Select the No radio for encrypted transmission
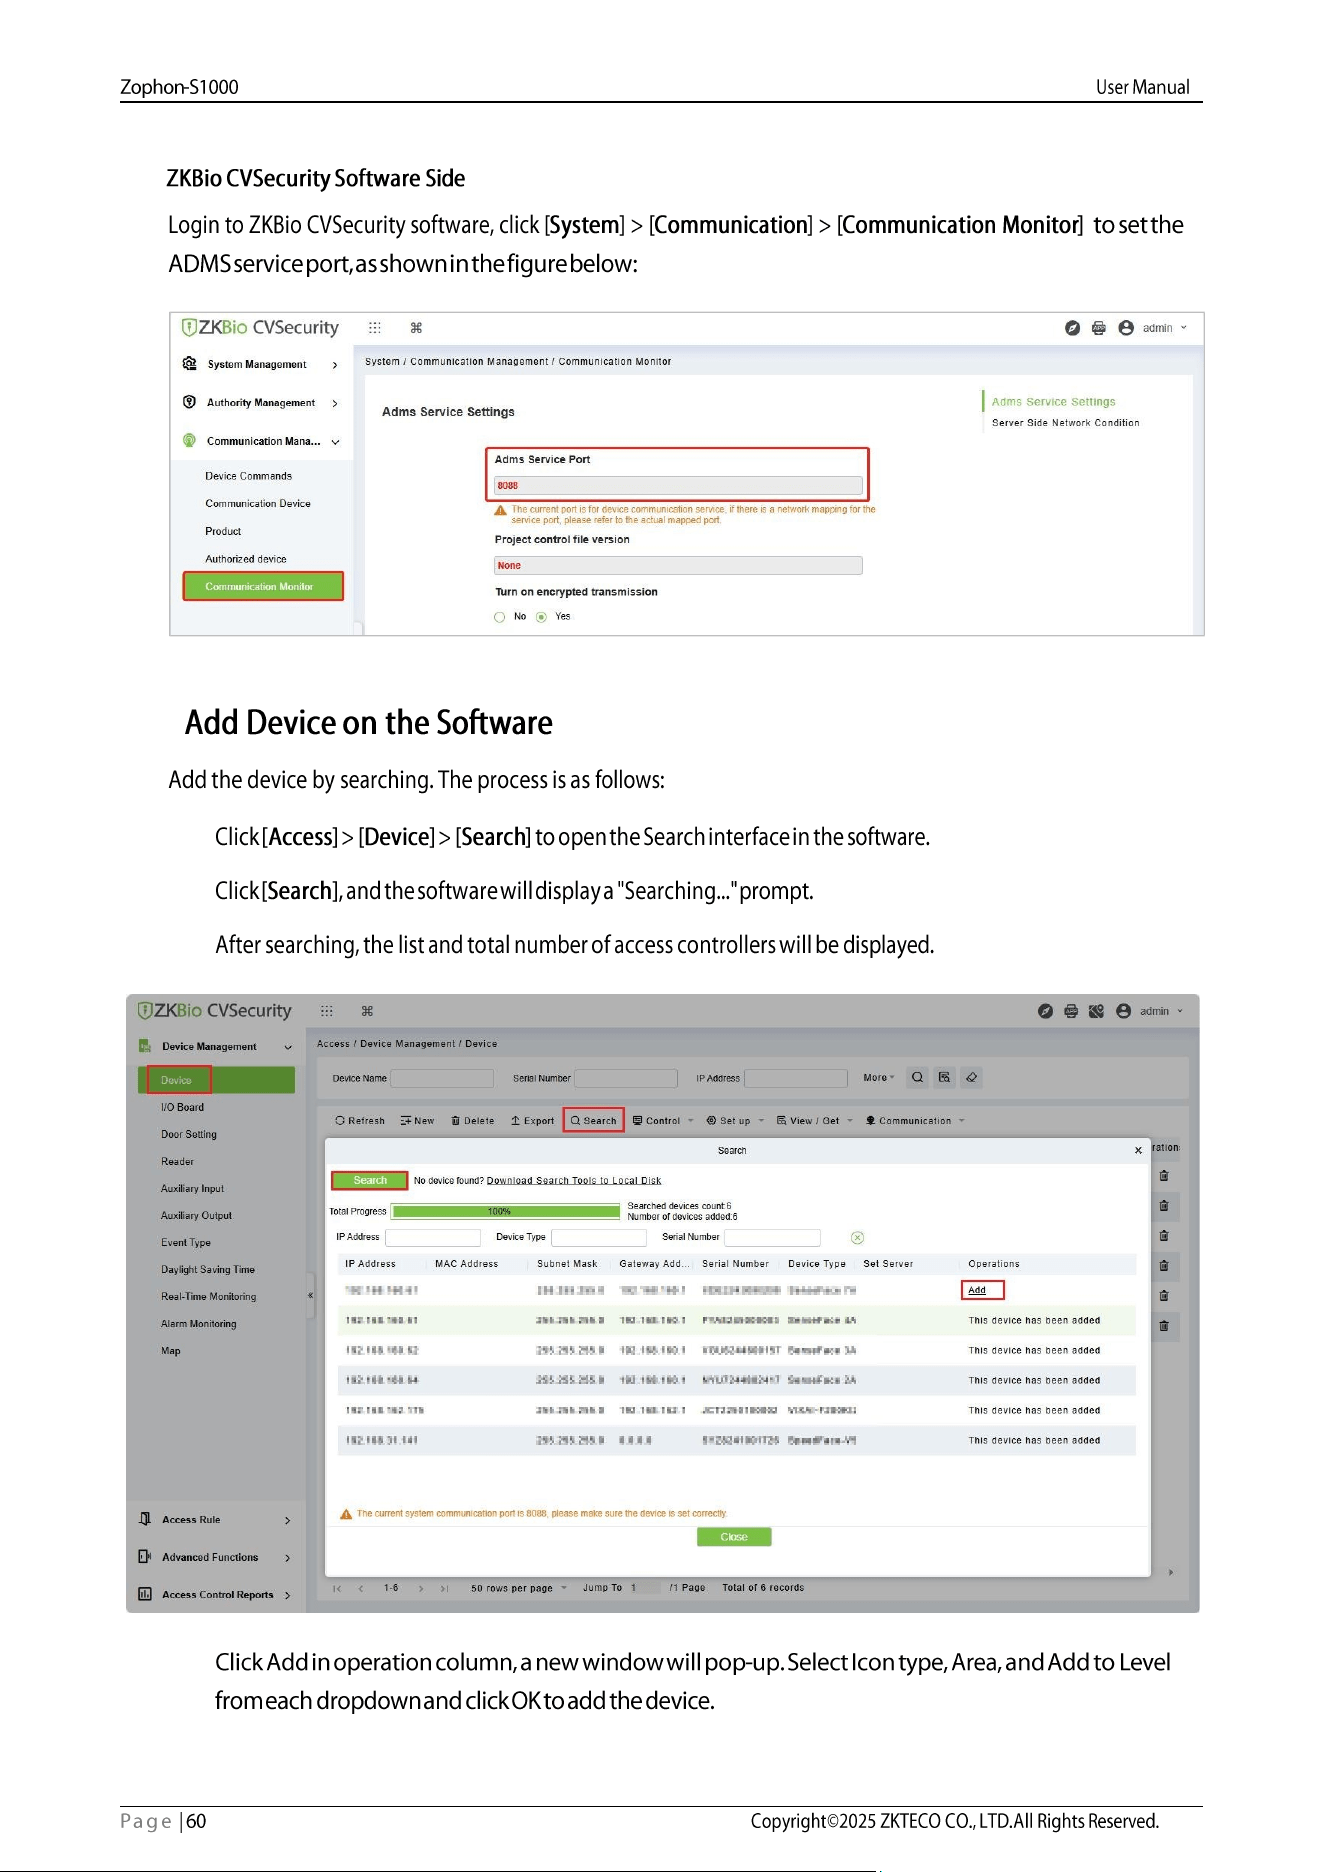This screenshot has width=1324, height=1872. tap(500, 617)
